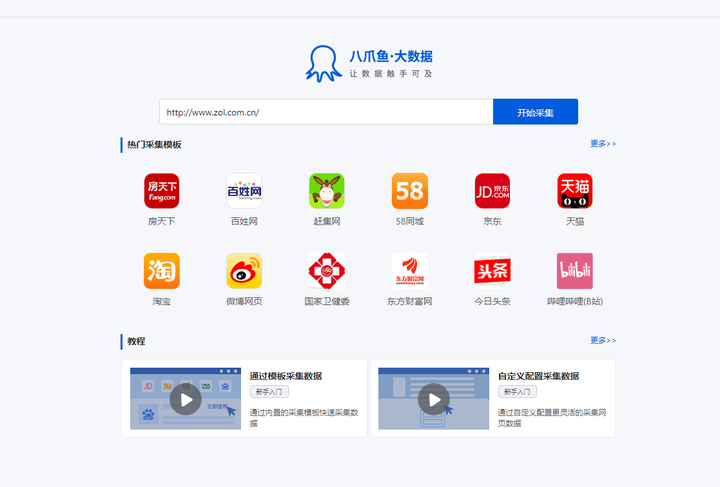Click the 淘宝 text label

(162, 301)
